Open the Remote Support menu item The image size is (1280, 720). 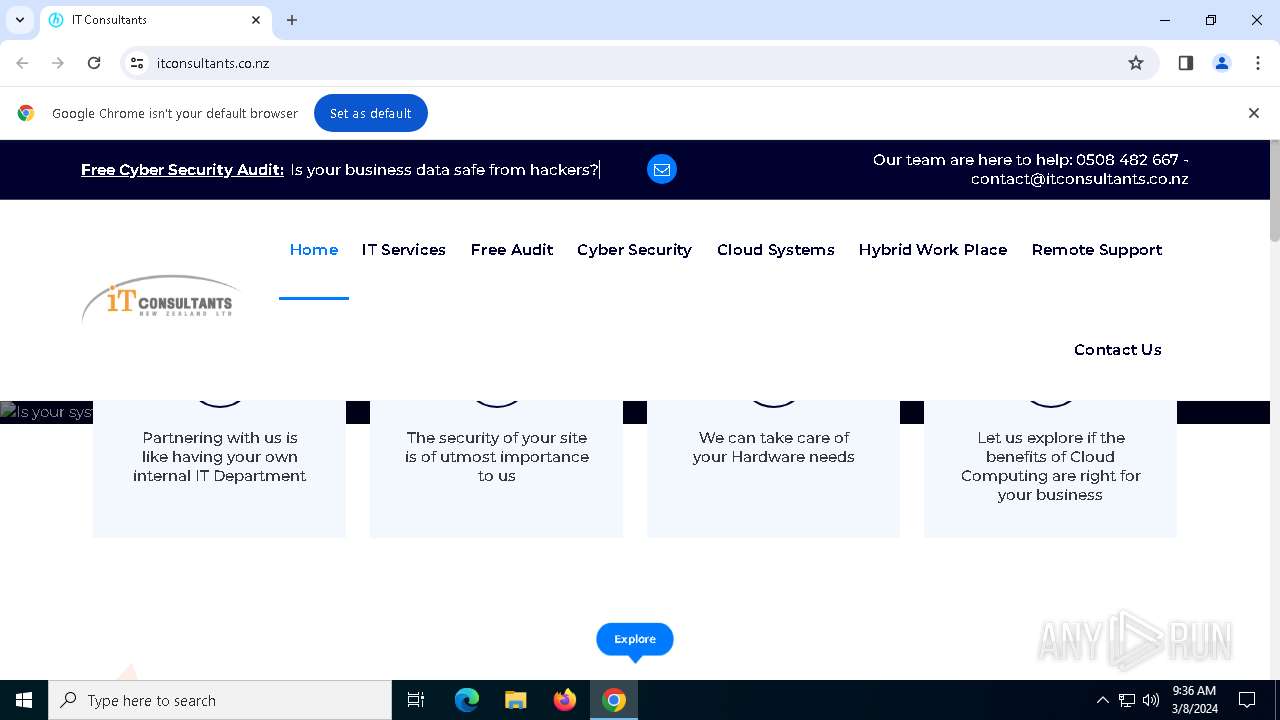1097,250
